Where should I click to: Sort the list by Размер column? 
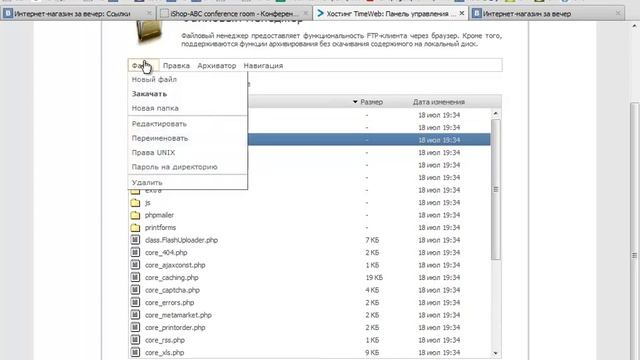pos(371,102)
